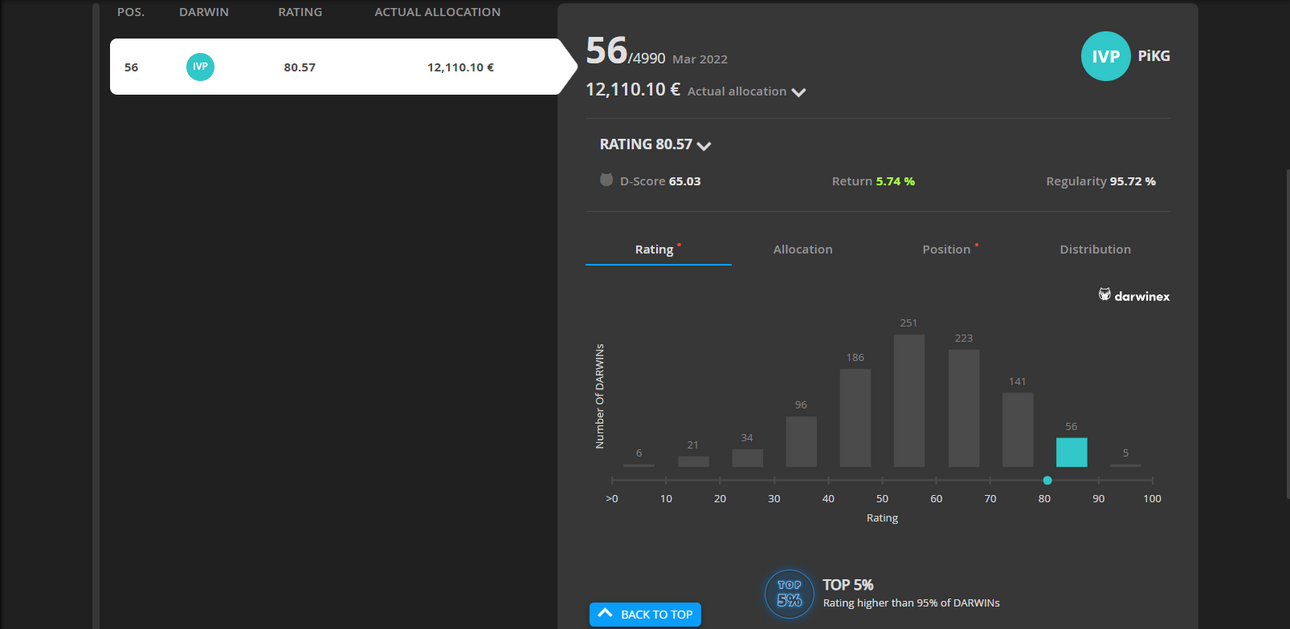Expand the RATING 80.57 chevron
1290x629 pixels.
coord(704,146)
